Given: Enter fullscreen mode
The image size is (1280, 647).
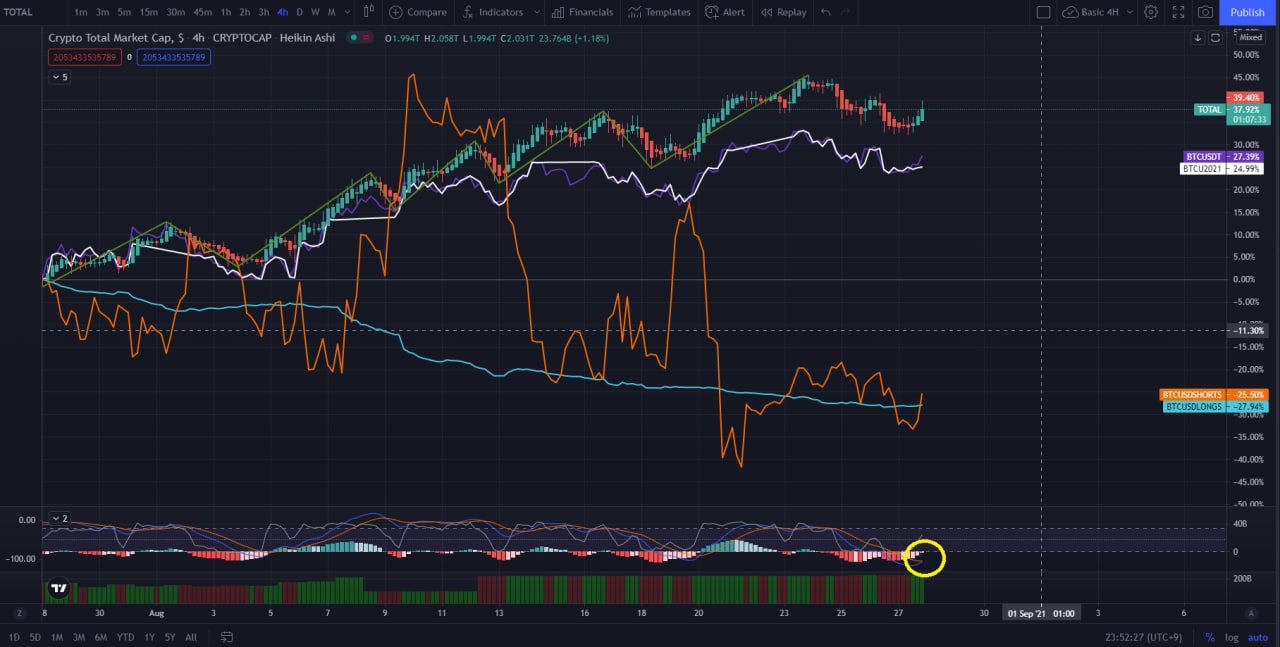Looking at the screenshot, I should (1178, 12).
